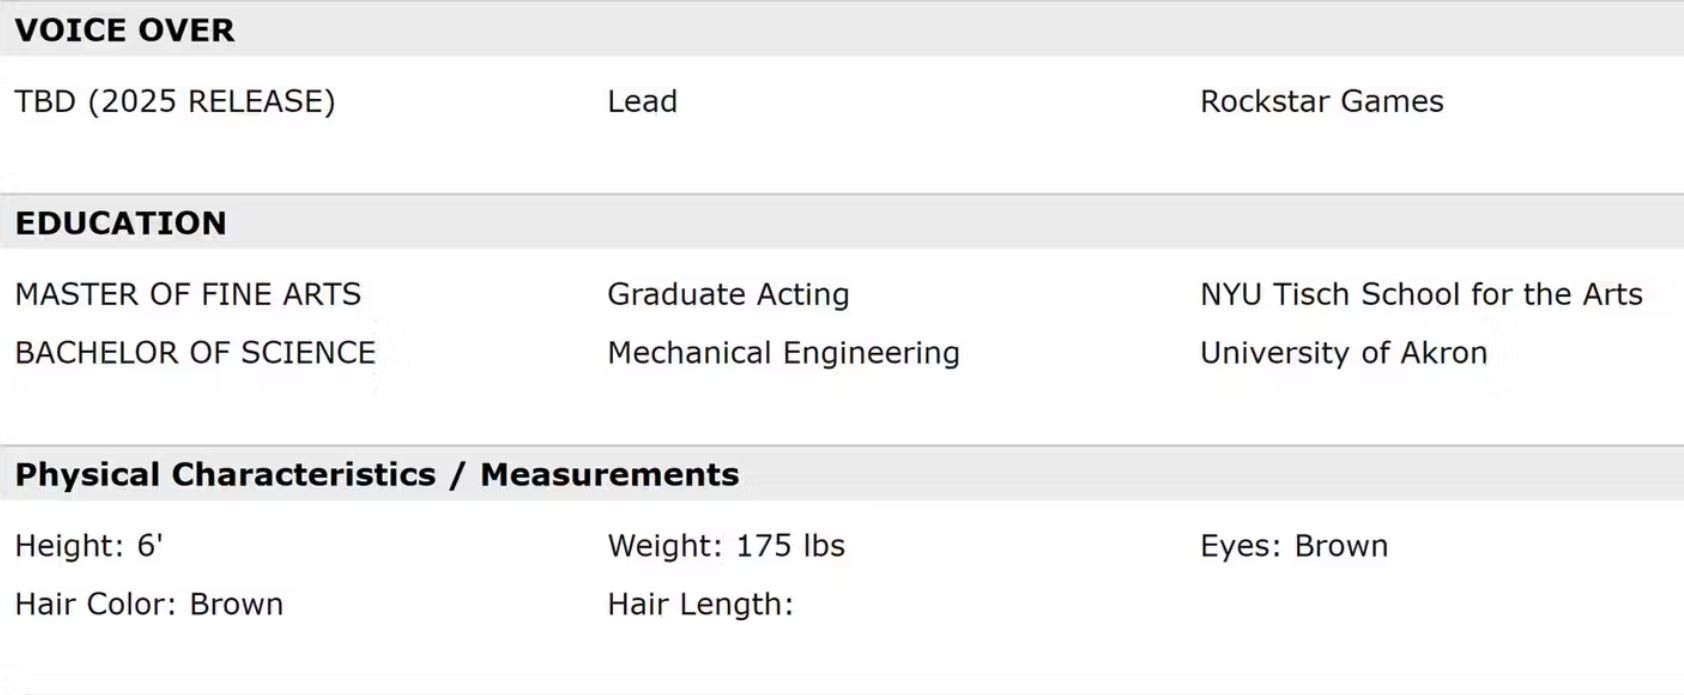Click the Eyes: Brown field
This screenshot has height=695, width=1684.
(x=1293, y=545)
